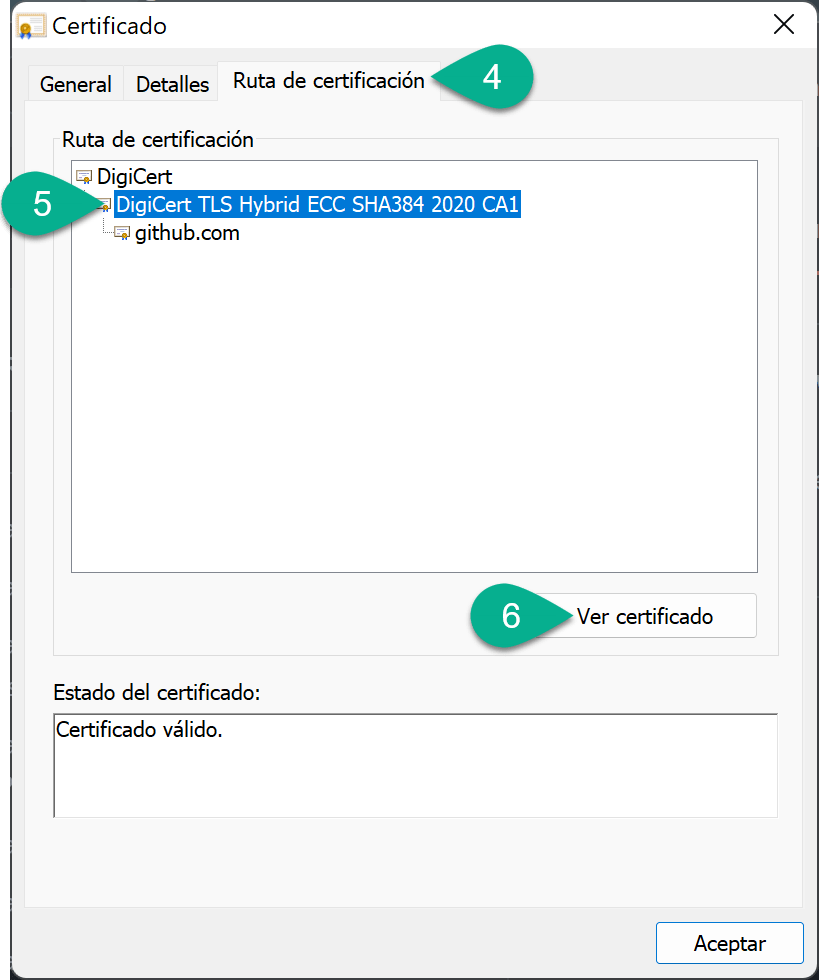Click empty area in the certification path list
This screenshot has width=819, height=980.
(414, 420)
